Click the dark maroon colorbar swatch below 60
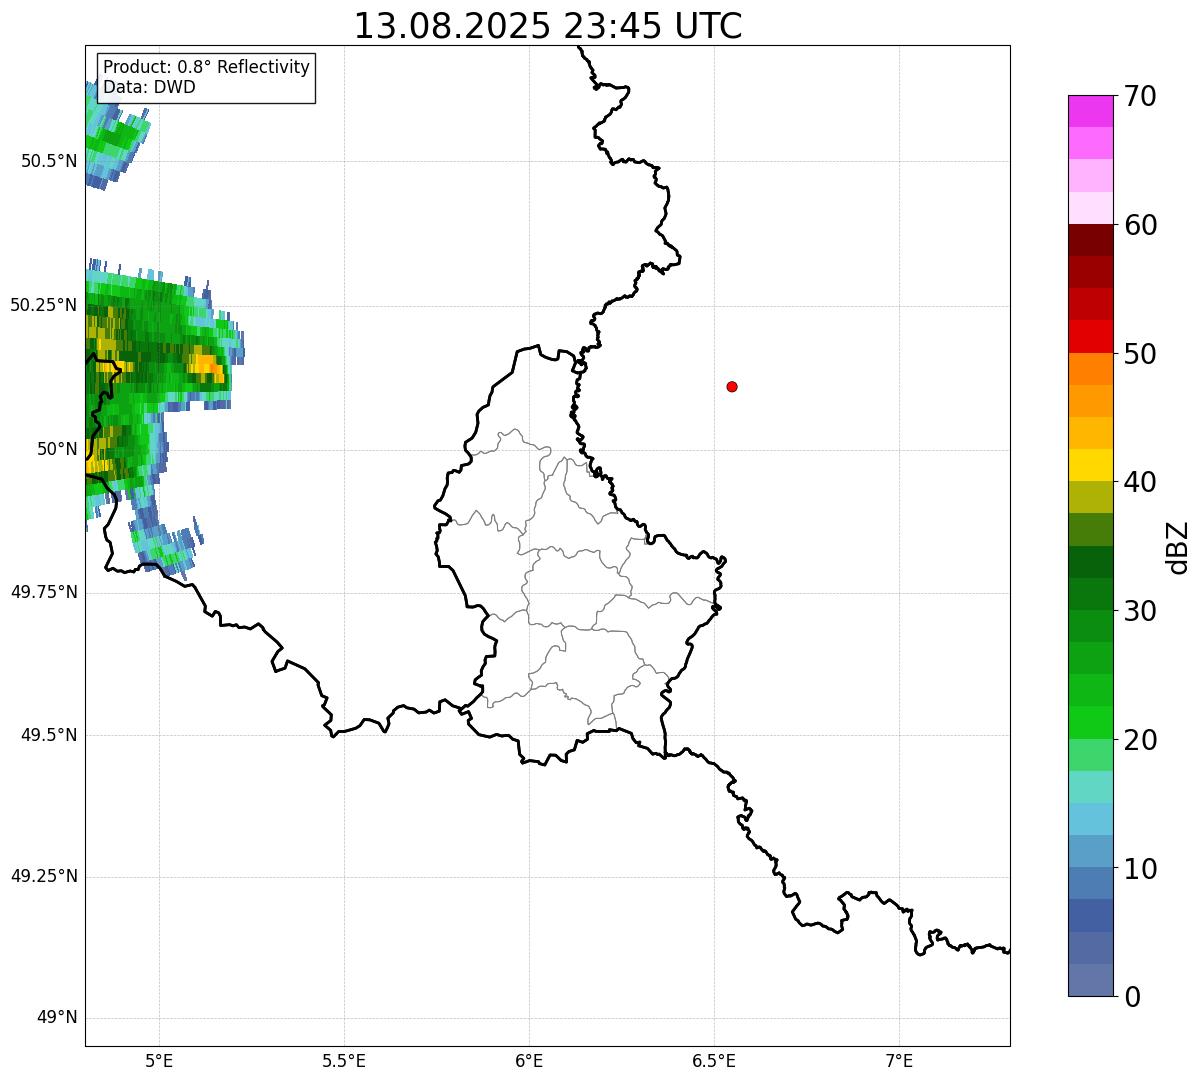Screen dimensions: 1202x1081 [x=1090, y=240]
